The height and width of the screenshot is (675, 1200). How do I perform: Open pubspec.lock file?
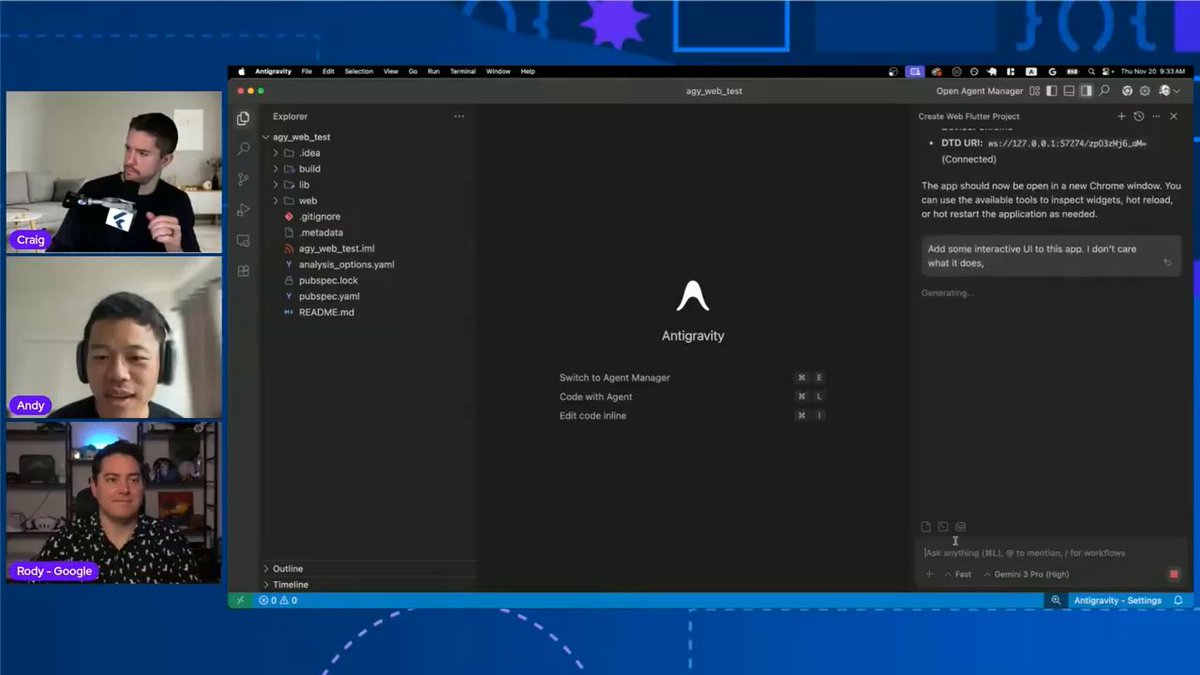point(328,281)
